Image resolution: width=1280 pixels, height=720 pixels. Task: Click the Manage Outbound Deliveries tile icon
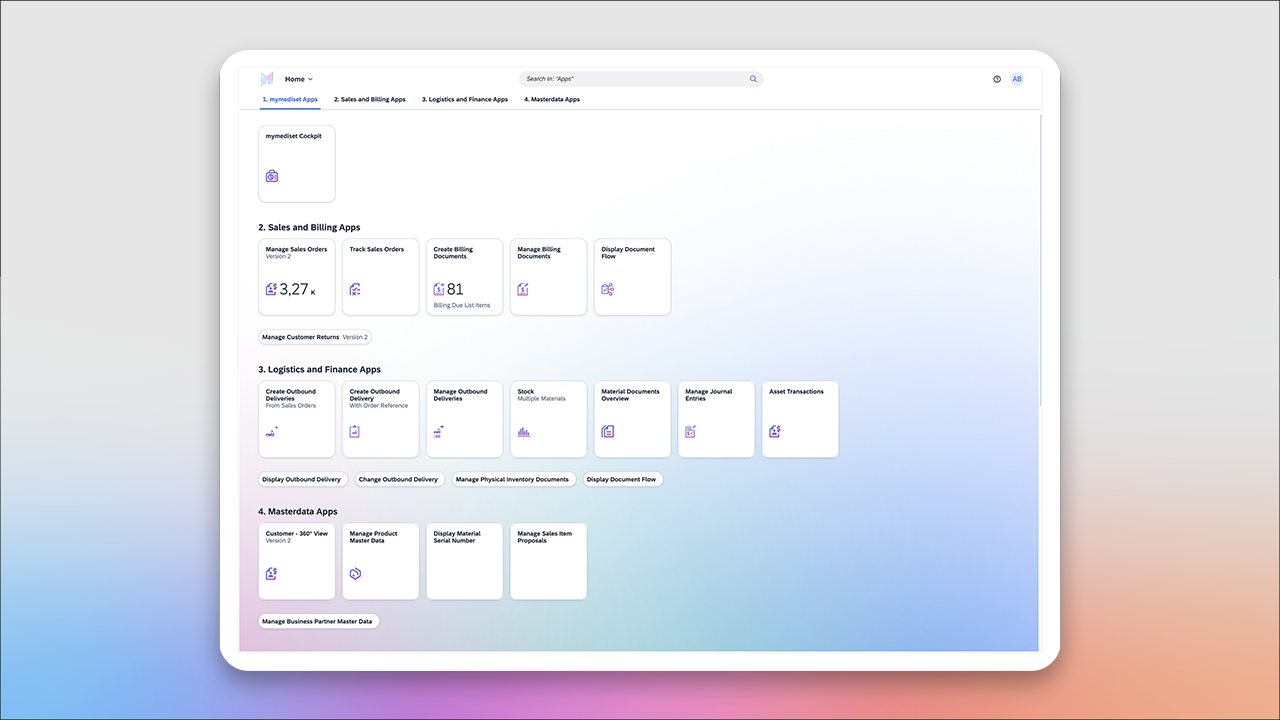(x=439, y=431)
